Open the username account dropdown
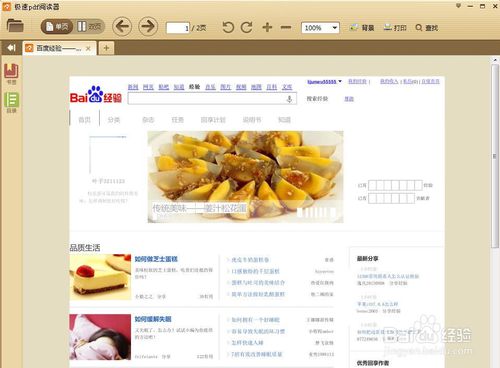 coord(324,81)
